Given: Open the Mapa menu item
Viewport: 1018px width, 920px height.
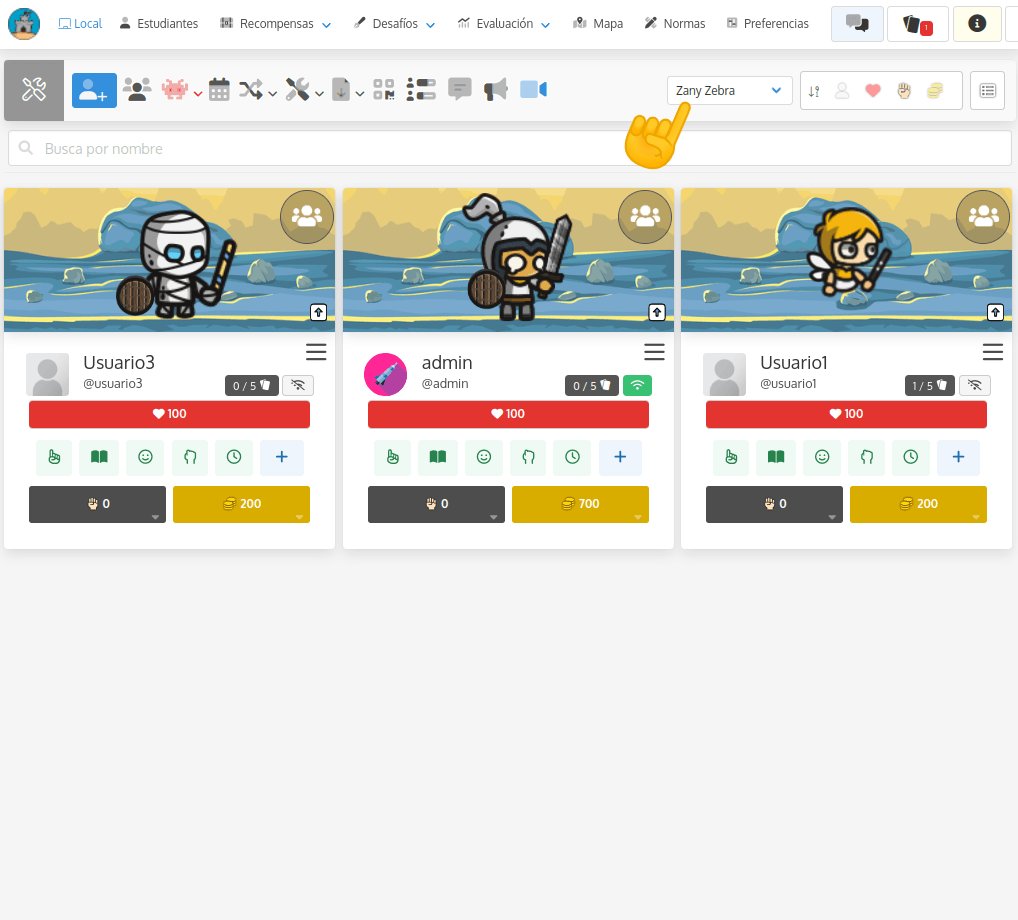Looking at the screenshot, I should [x=597, y=23].
